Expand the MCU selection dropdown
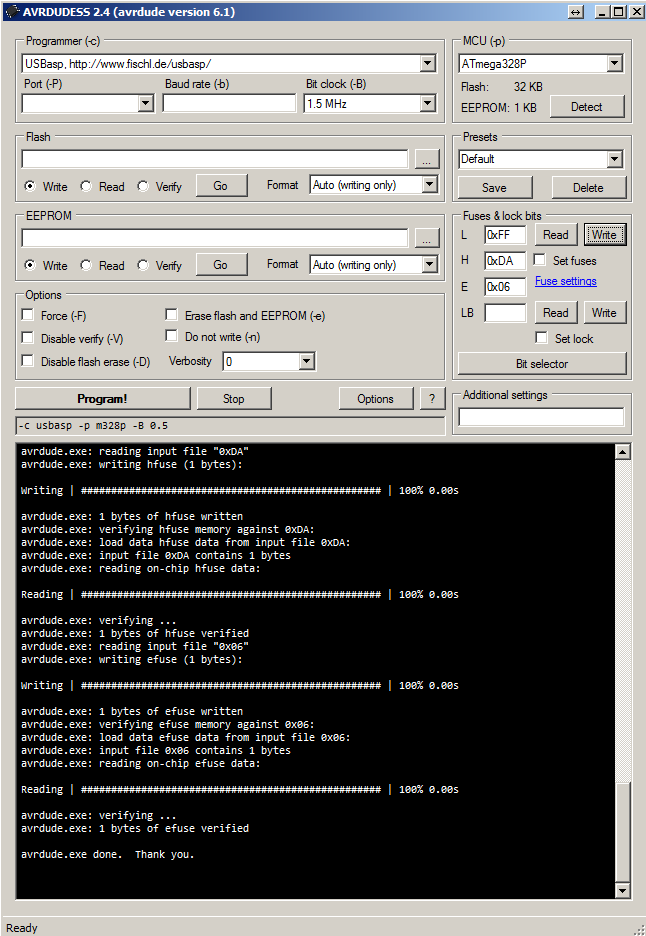Viewport: 646px width, 936px height. [x=615, y=64]
